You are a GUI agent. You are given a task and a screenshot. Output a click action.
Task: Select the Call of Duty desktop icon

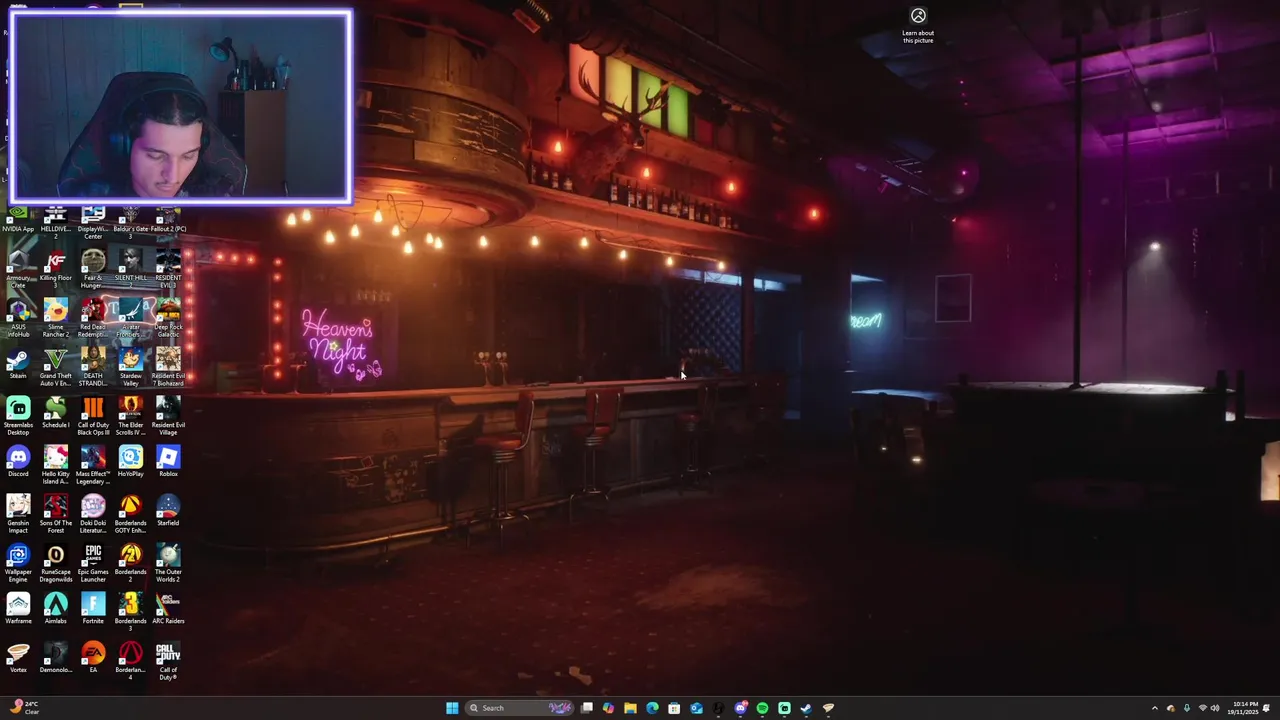[x=168, y=661]
